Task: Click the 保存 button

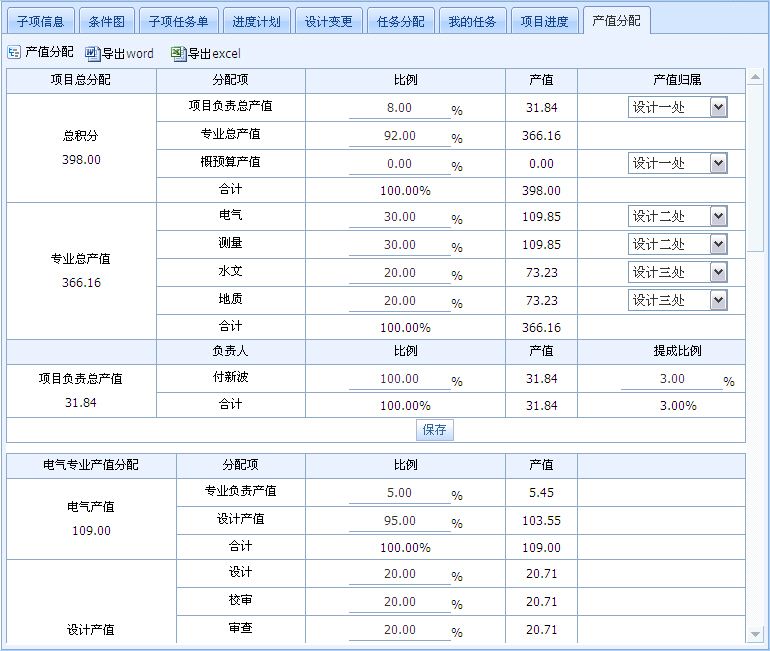Action: click(x=435, y=430)
